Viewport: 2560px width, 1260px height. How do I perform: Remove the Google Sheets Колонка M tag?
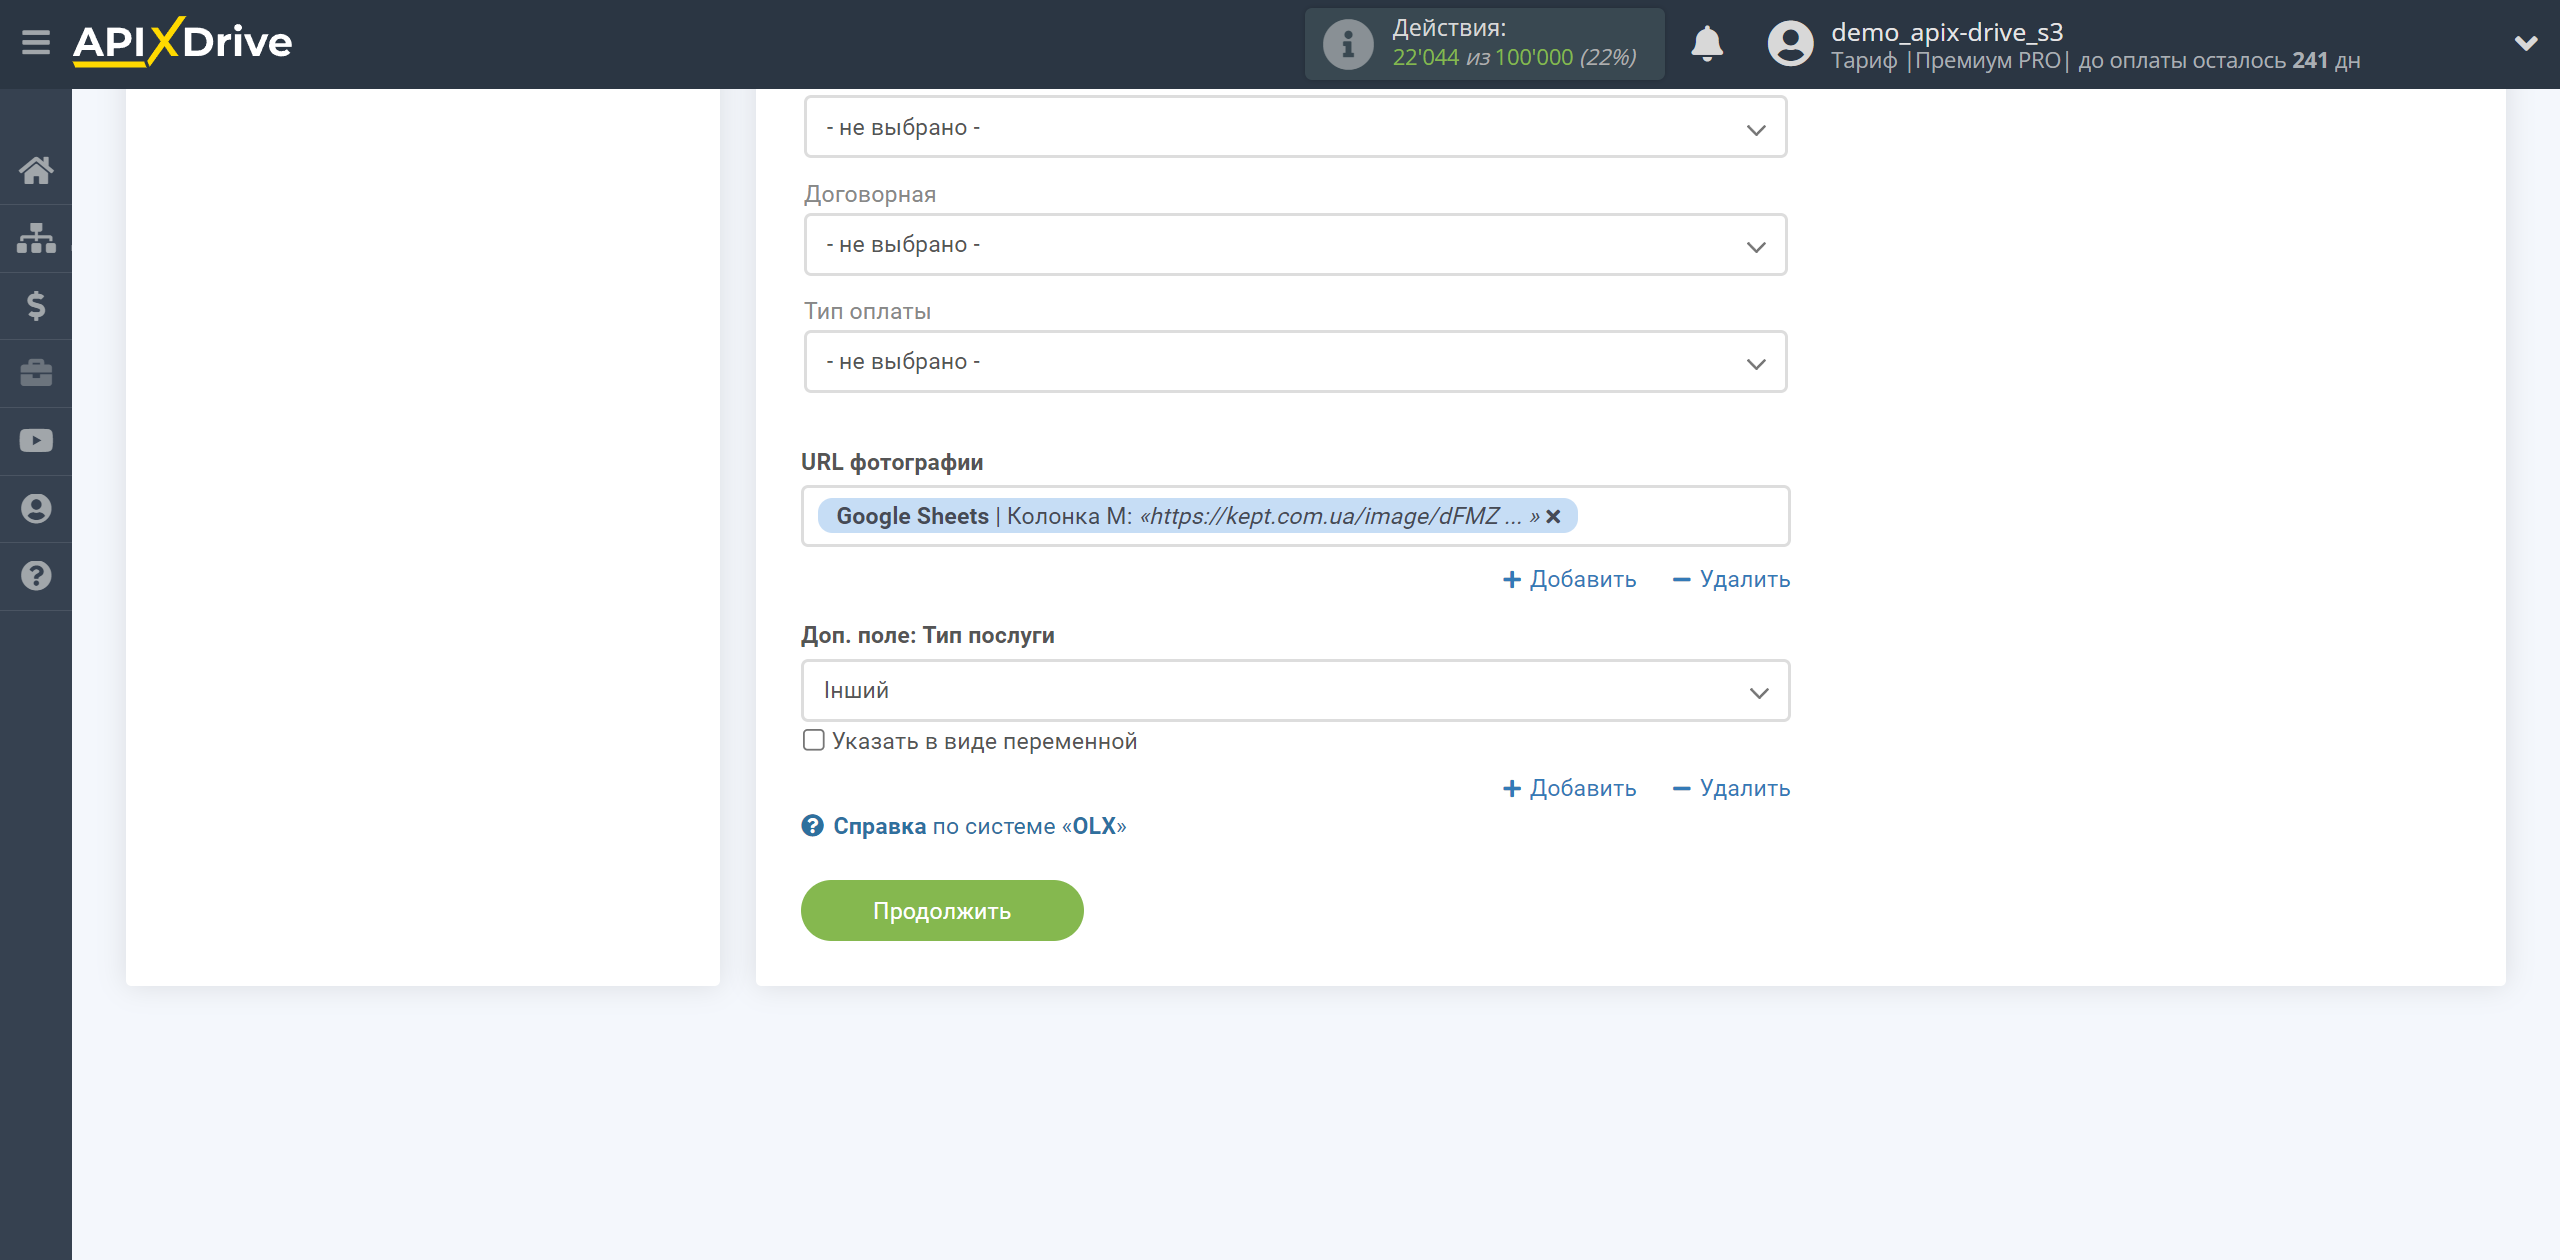1553,516
